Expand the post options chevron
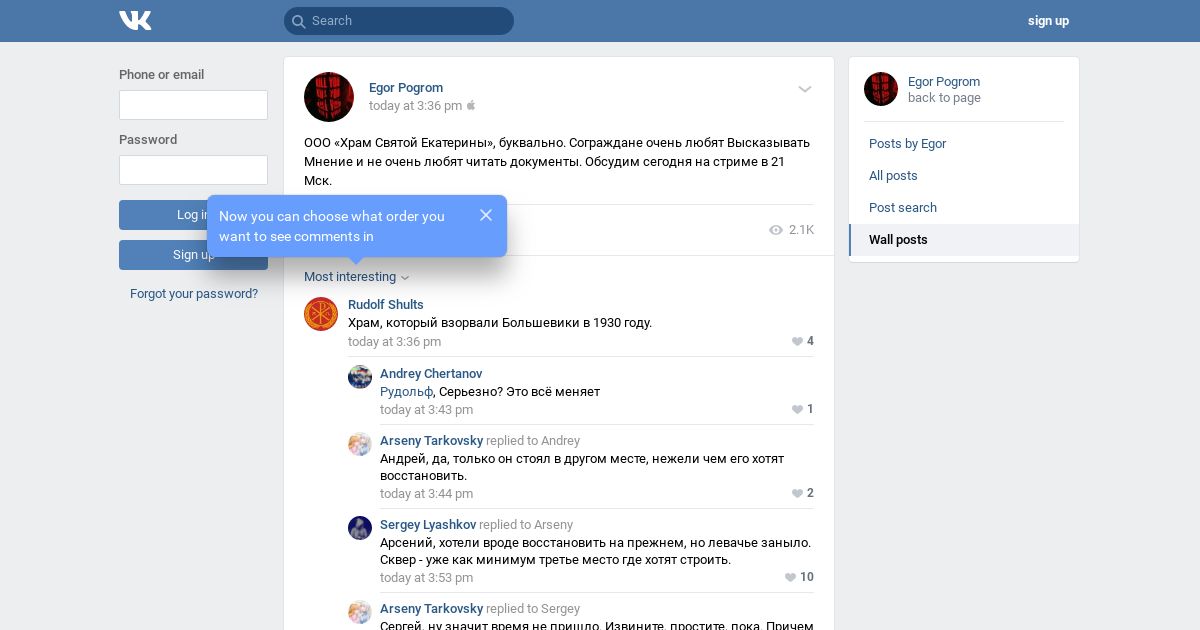This screenshot has width=1200, height=630. (x=804, y=89)
